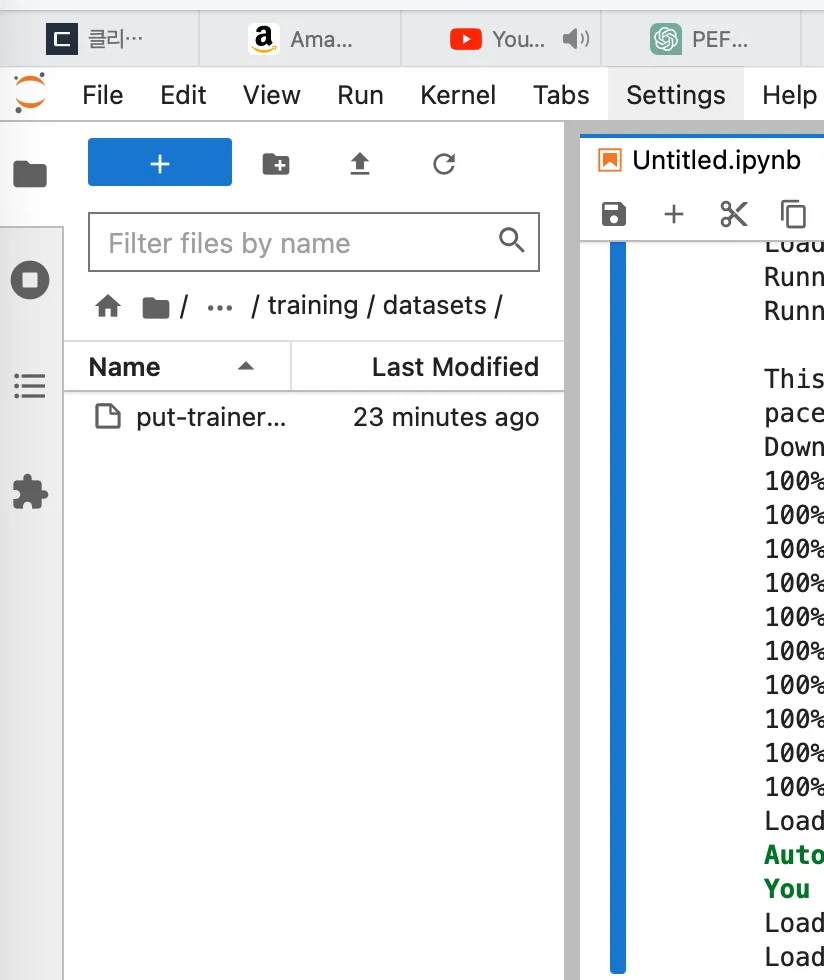Cut selected cell with scissors icon
The height and width of the screenshot is (980, 824).
(734, 214)
